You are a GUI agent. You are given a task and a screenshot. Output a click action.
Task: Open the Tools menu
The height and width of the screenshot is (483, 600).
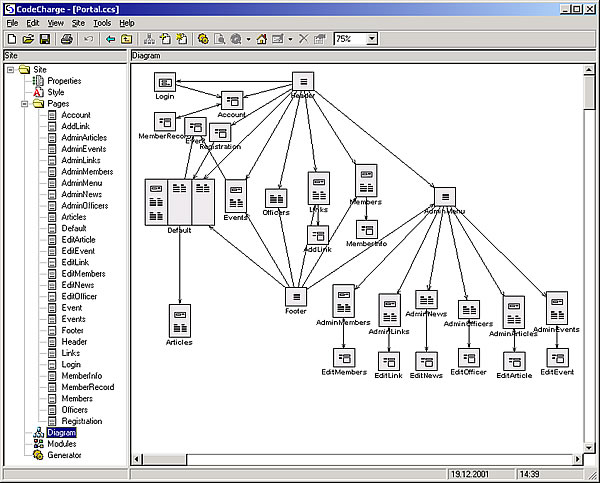click(102, 22)
